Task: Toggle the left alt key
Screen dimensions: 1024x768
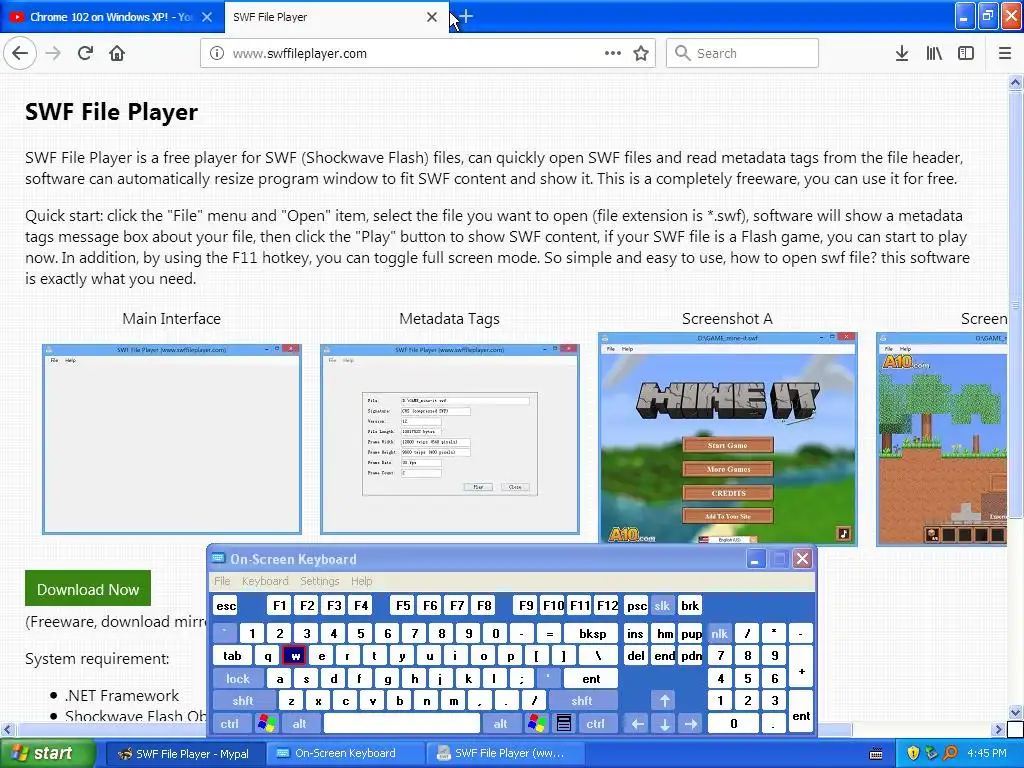Action: (300, 724)
